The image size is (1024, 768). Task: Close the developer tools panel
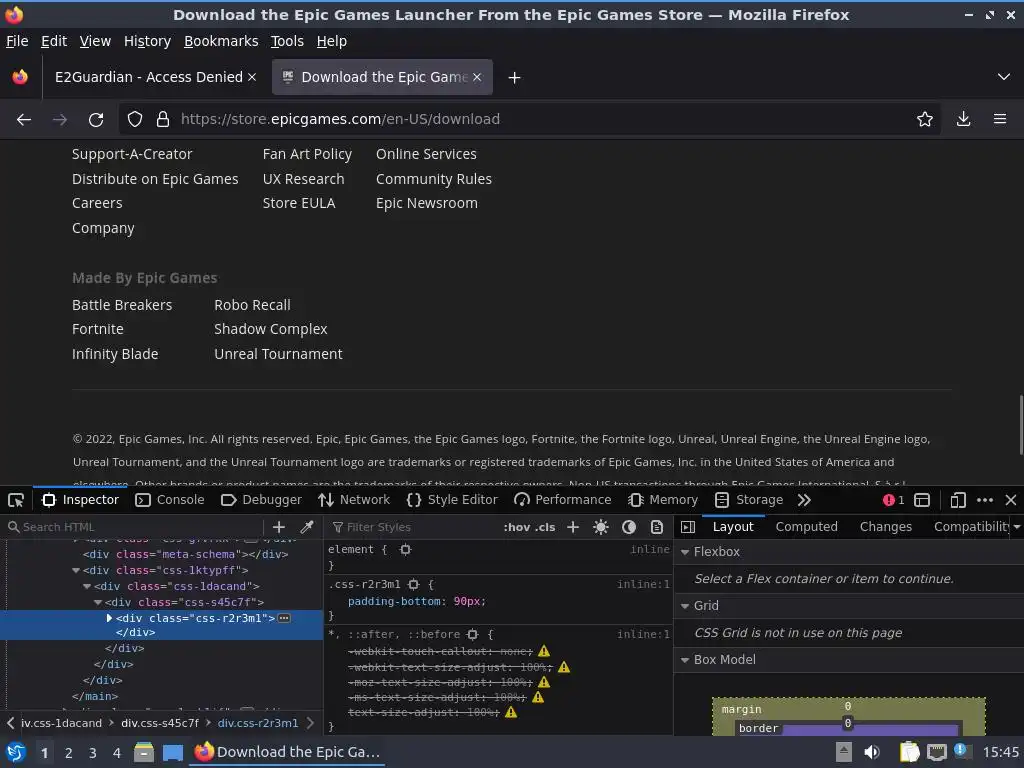(x=1011, y=500)
